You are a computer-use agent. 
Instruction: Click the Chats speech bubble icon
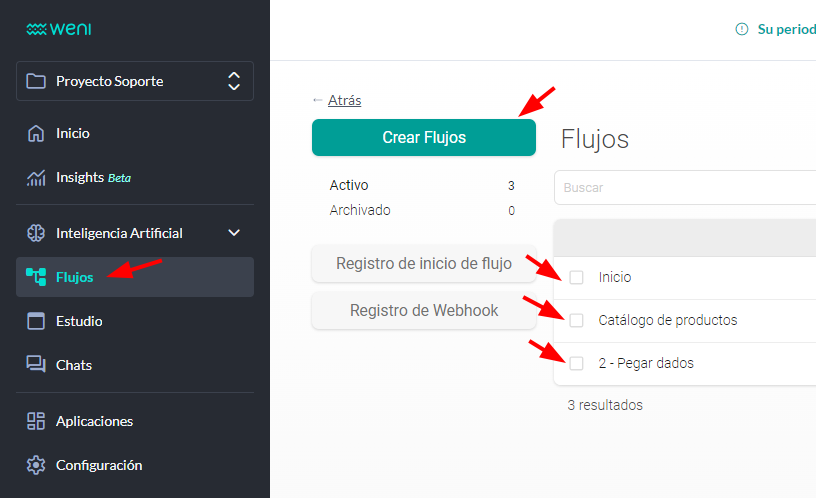pos(36,365)
